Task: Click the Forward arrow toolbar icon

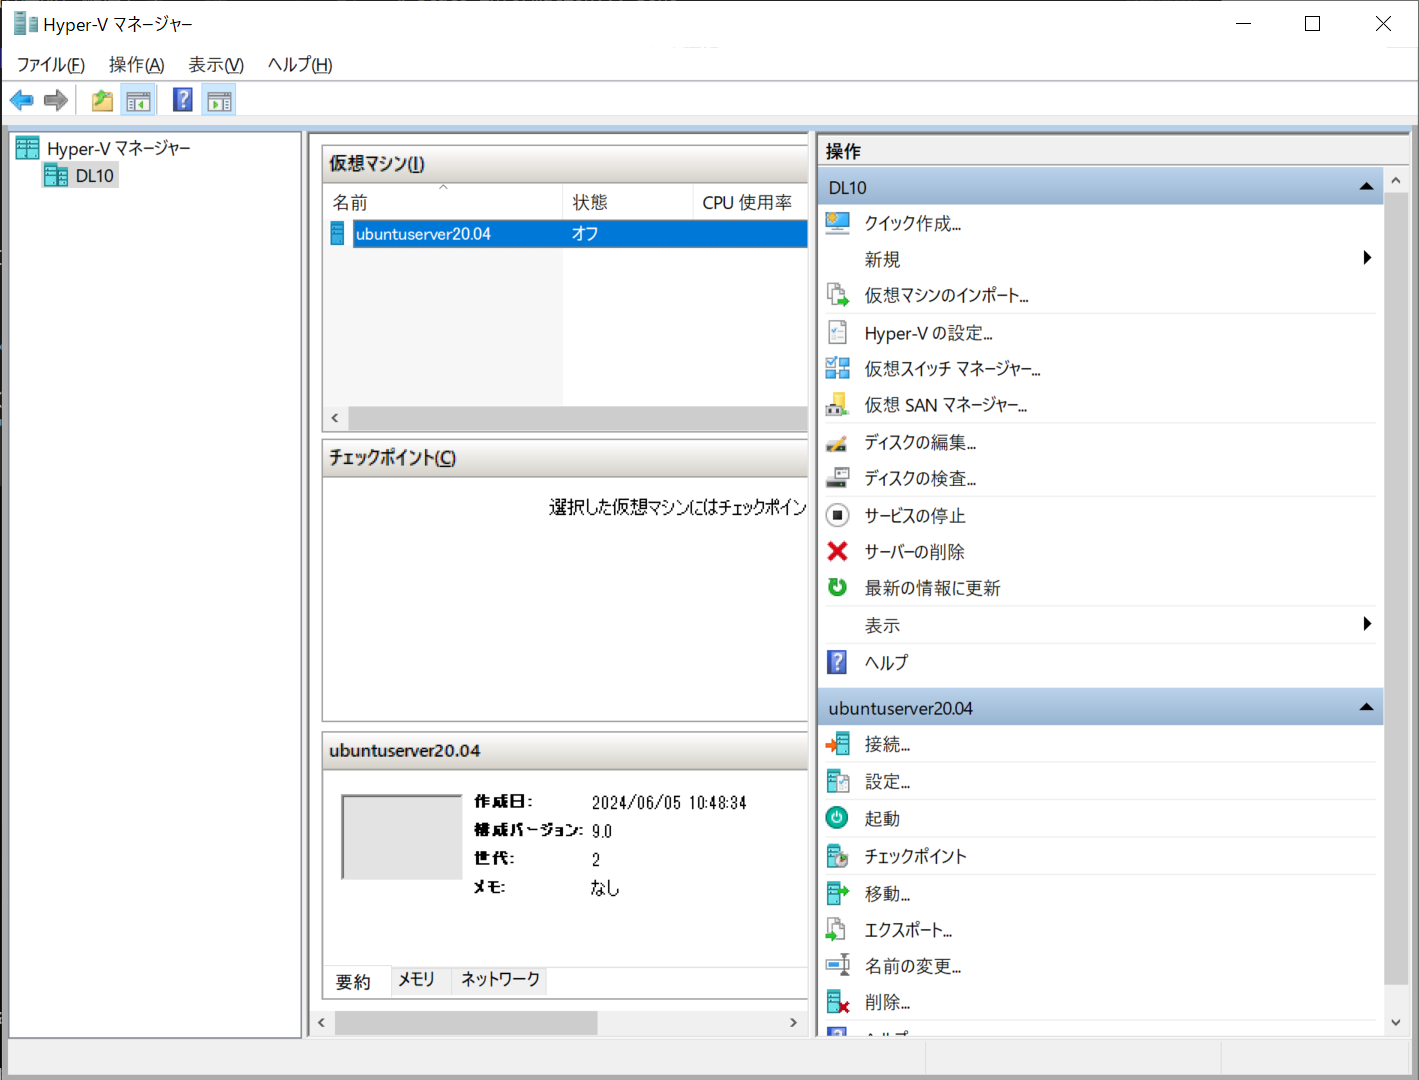Action: click(x=56, y=100)
